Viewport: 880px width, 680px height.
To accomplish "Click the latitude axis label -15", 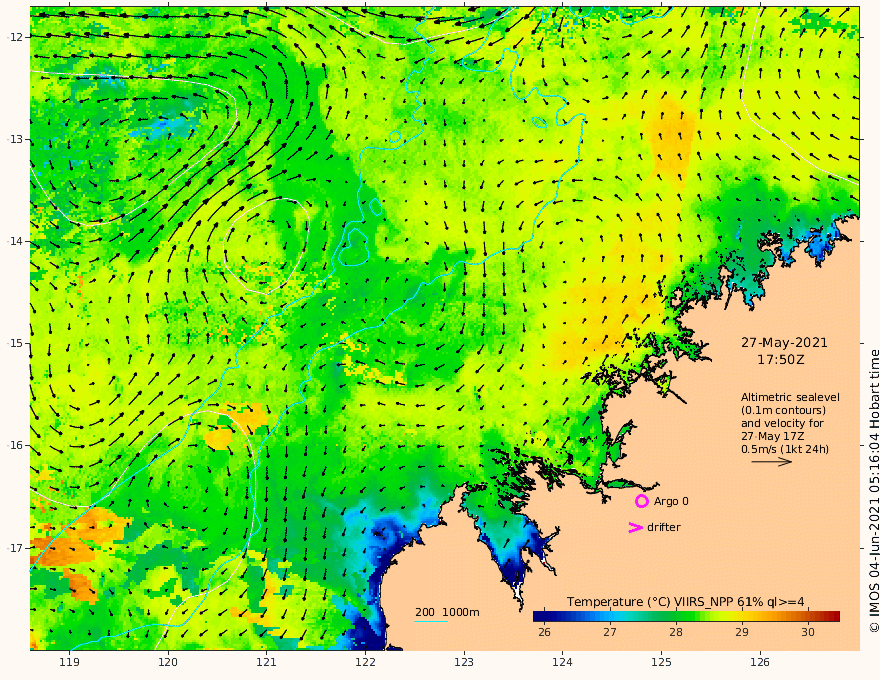I will tap(15, 343).
